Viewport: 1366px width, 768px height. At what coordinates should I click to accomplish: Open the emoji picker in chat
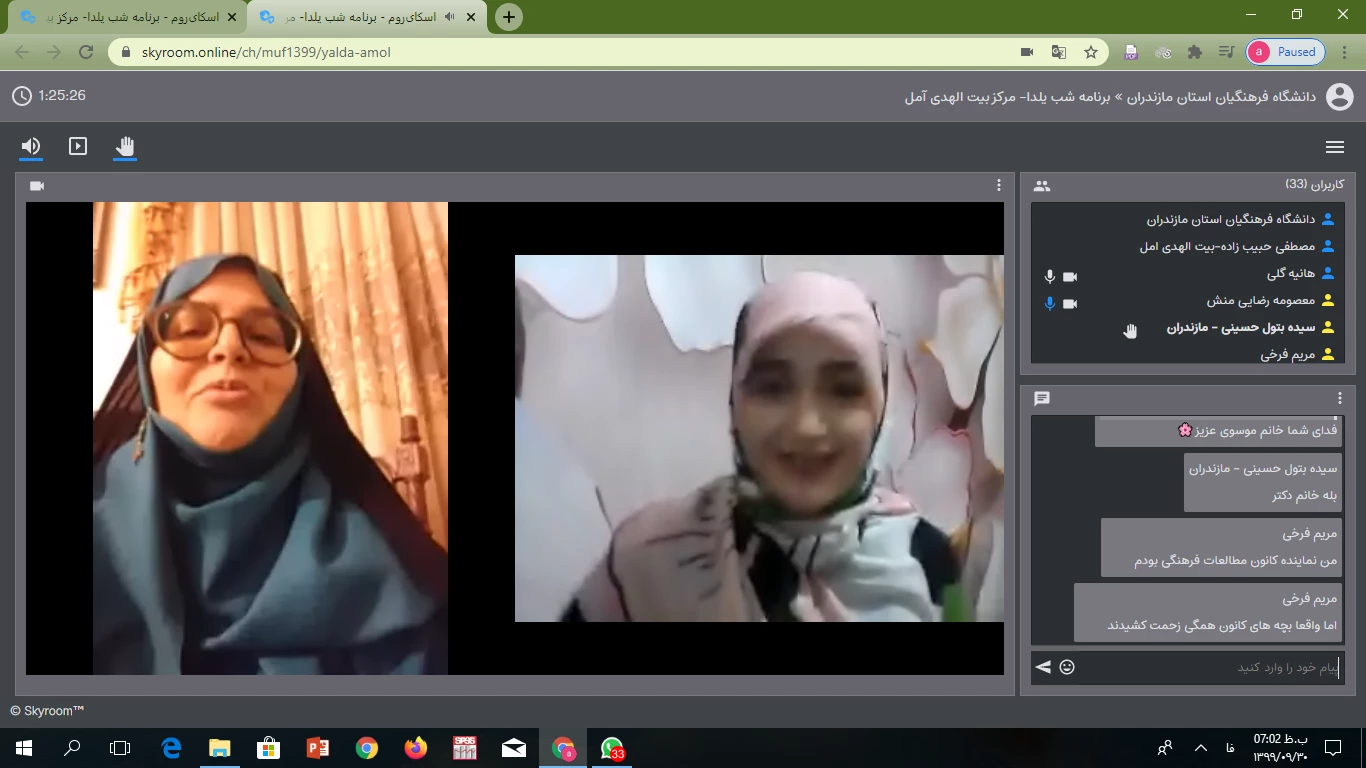pos(1067,667)
